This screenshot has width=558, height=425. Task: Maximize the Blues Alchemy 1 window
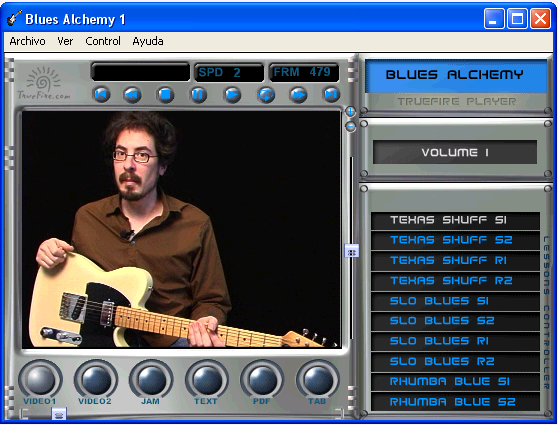tap(517, 19)
